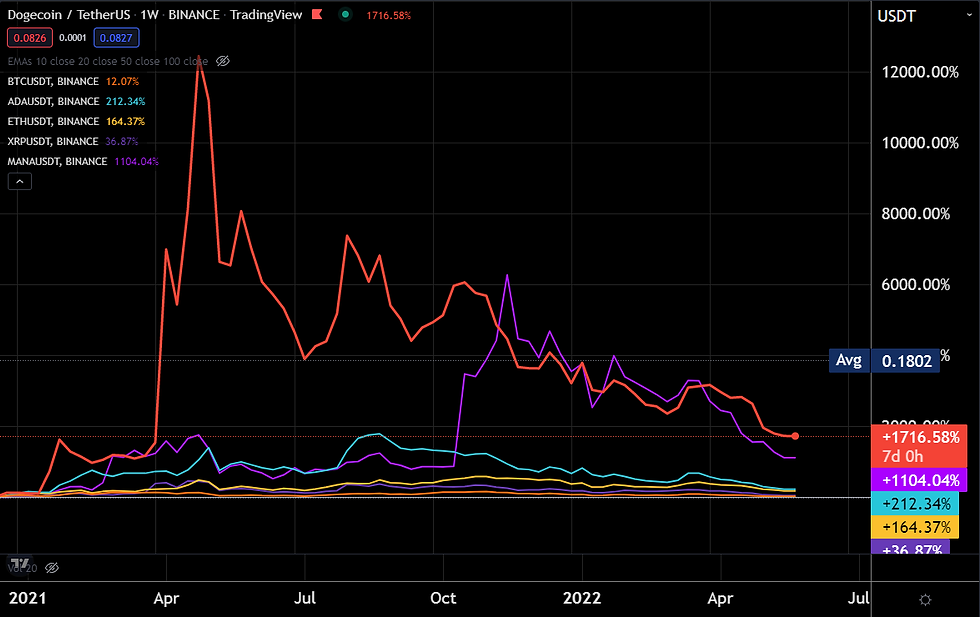
Task: Click the blue buy price 0.0827
Action: click(116, 38)
